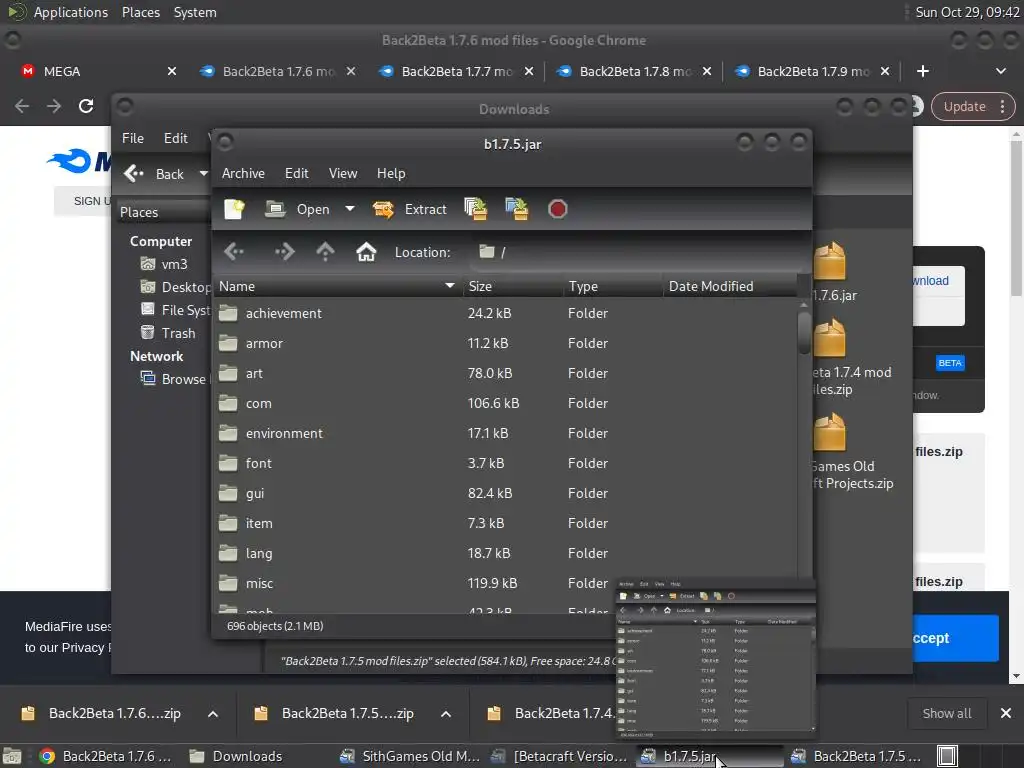The image size is (1024, 768).
Task: Reload the Chrome page
Action: (x=86, y=106)
